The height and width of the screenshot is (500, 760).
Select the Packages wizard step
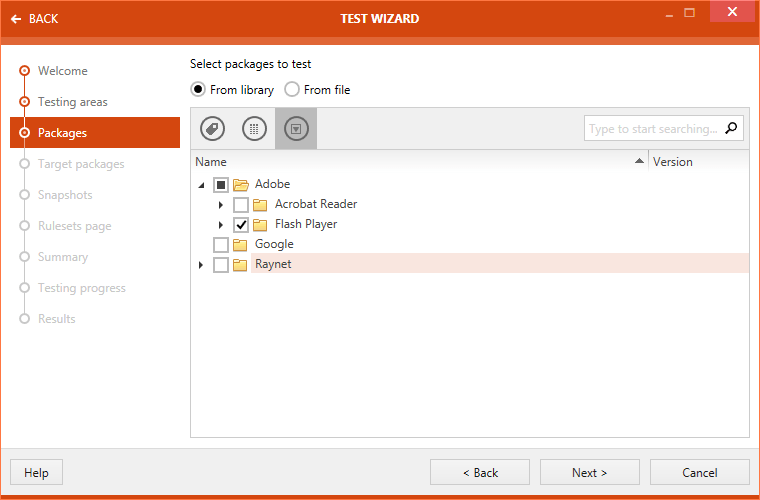pos(95,132)
